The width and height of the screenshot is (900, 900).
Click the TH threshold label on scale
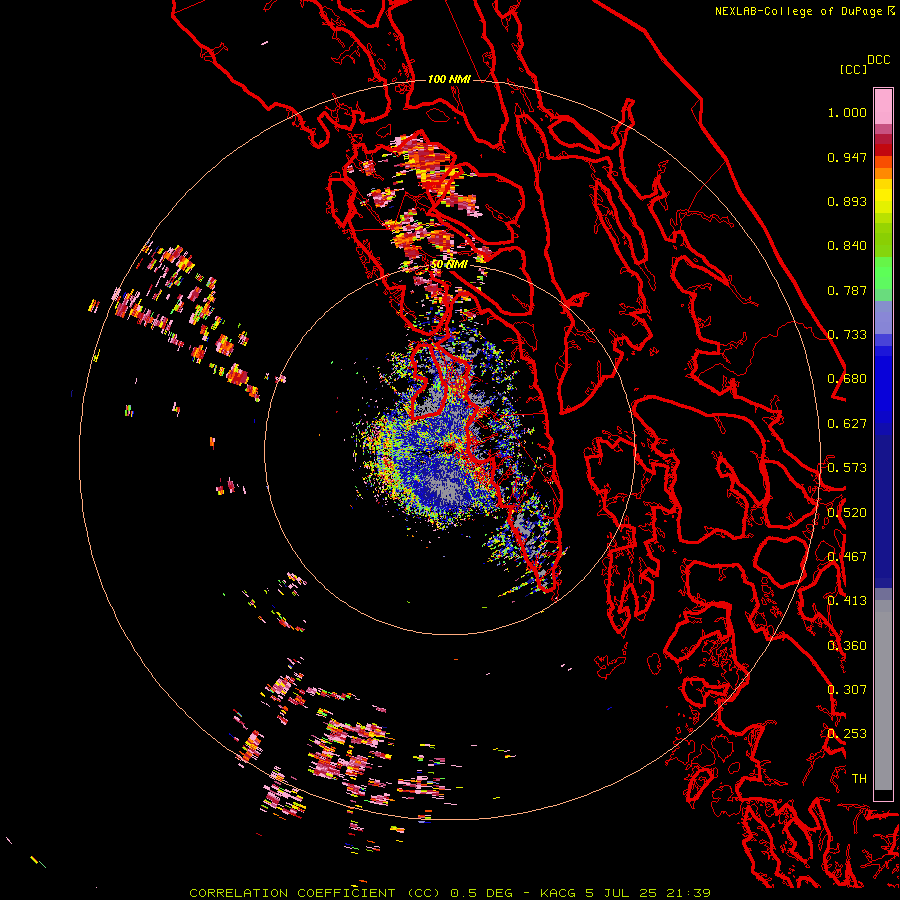pos(859,779)
